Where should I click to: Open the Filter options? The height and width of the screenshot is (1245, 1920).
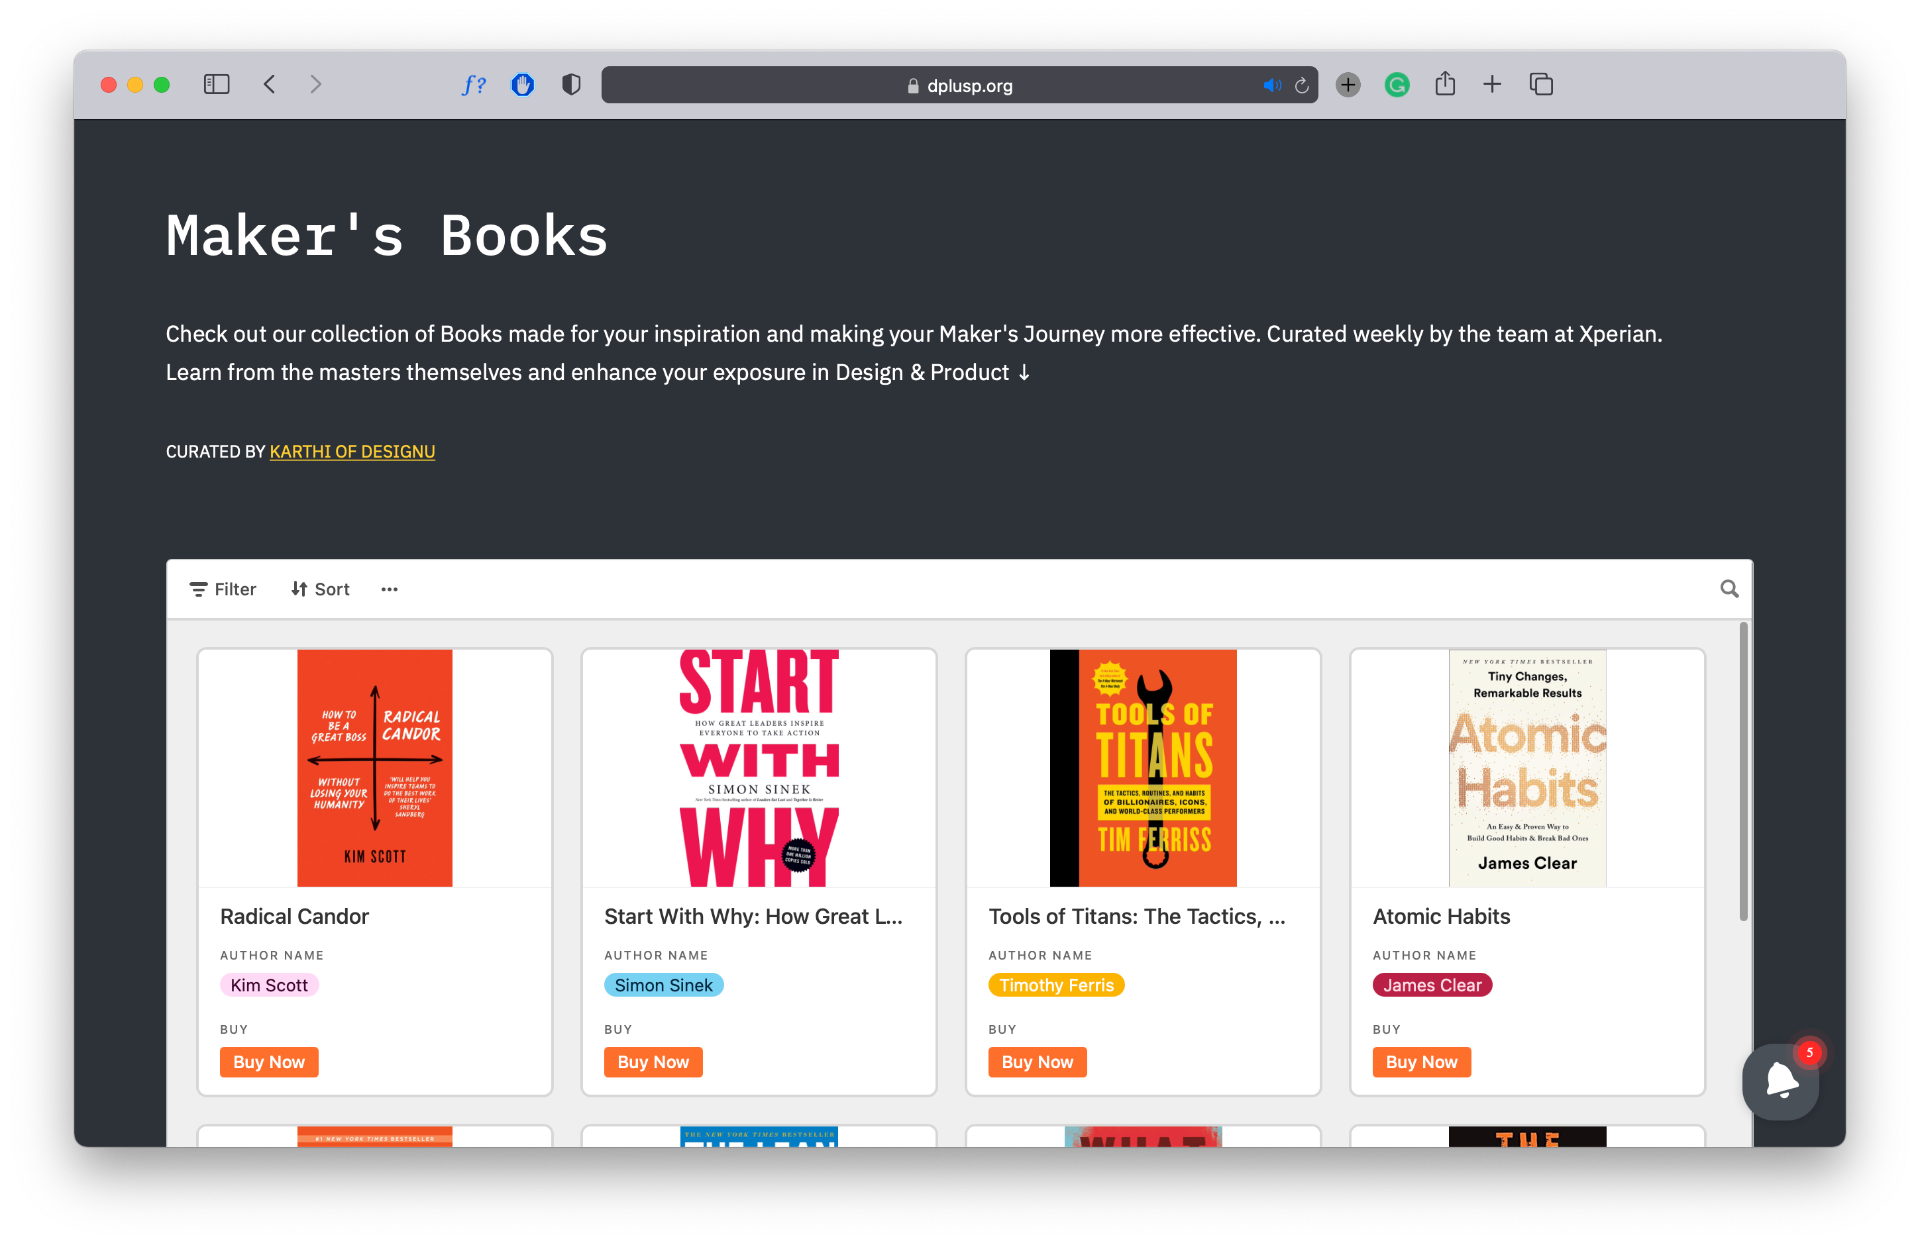point(223,589)
